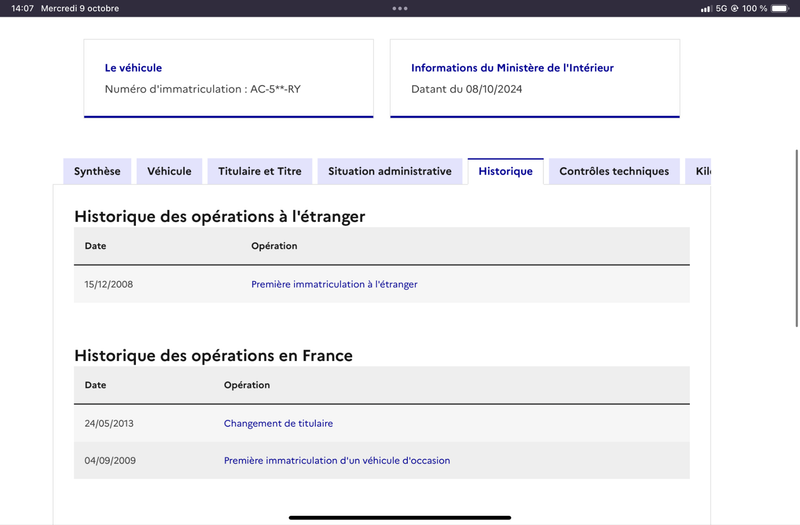
Task: Tap the 14:07 clock in status bar
Action: click(22, 8)
